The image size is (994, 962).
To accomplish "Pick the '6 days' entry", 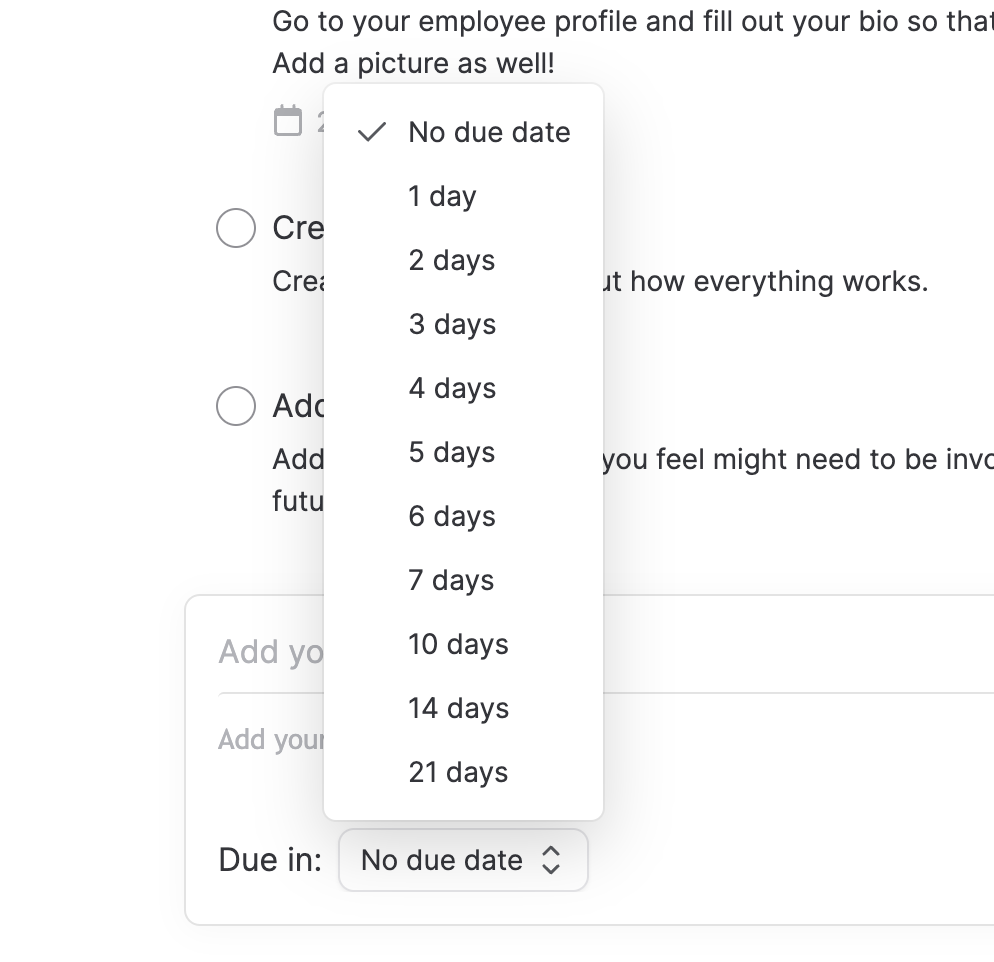I will point(452,516).
